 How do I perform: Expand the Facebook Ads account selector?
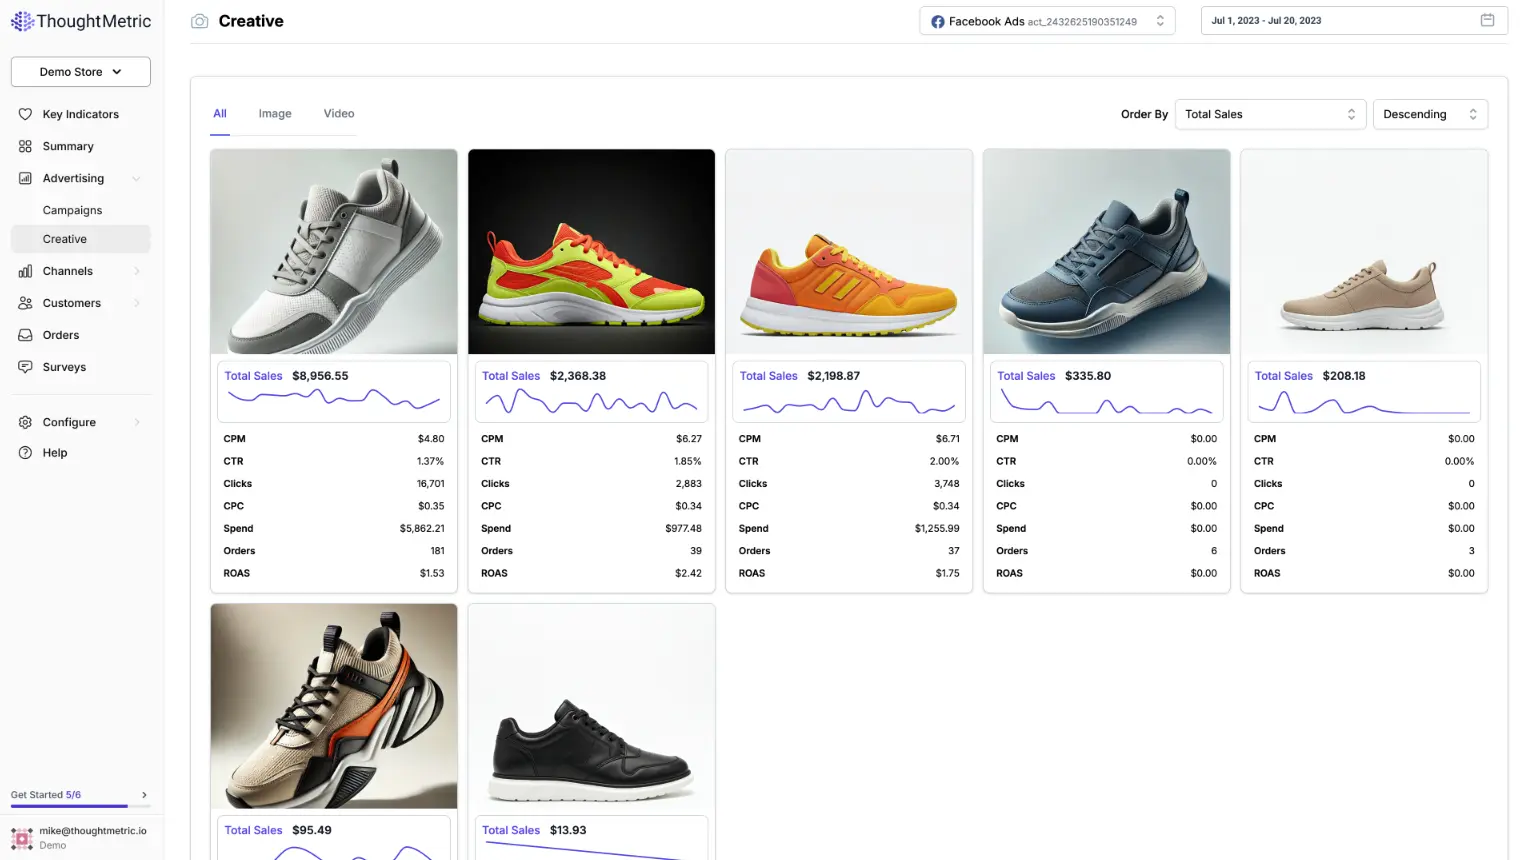(1160, 20)
